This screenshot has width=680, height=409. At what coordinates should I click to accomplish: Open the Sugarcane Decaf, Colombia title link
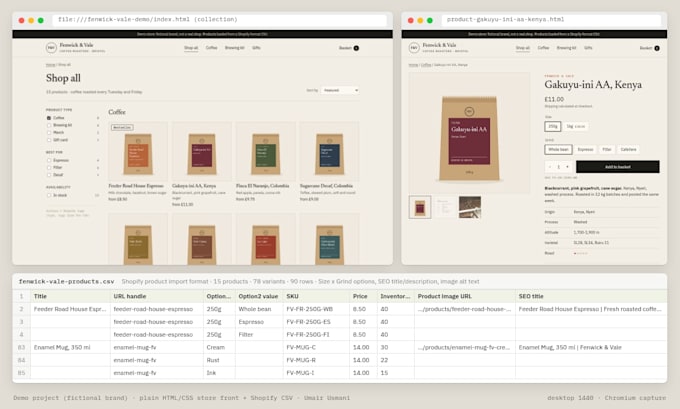coord(326,186)
